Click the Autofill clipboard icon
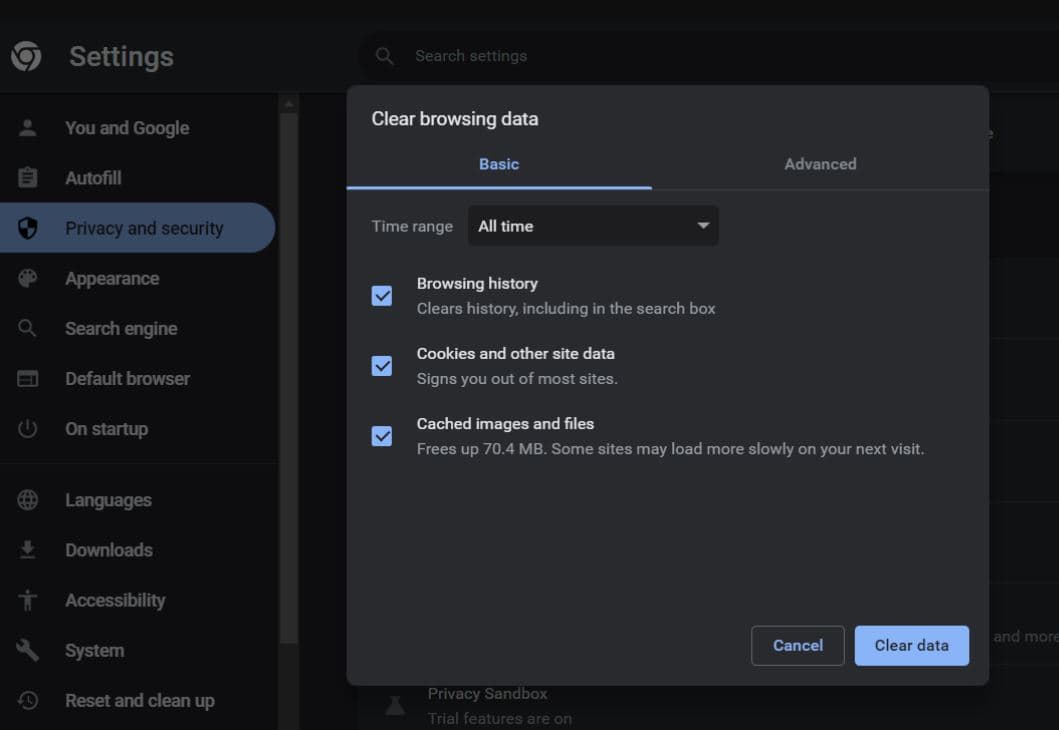 [28, 178]
